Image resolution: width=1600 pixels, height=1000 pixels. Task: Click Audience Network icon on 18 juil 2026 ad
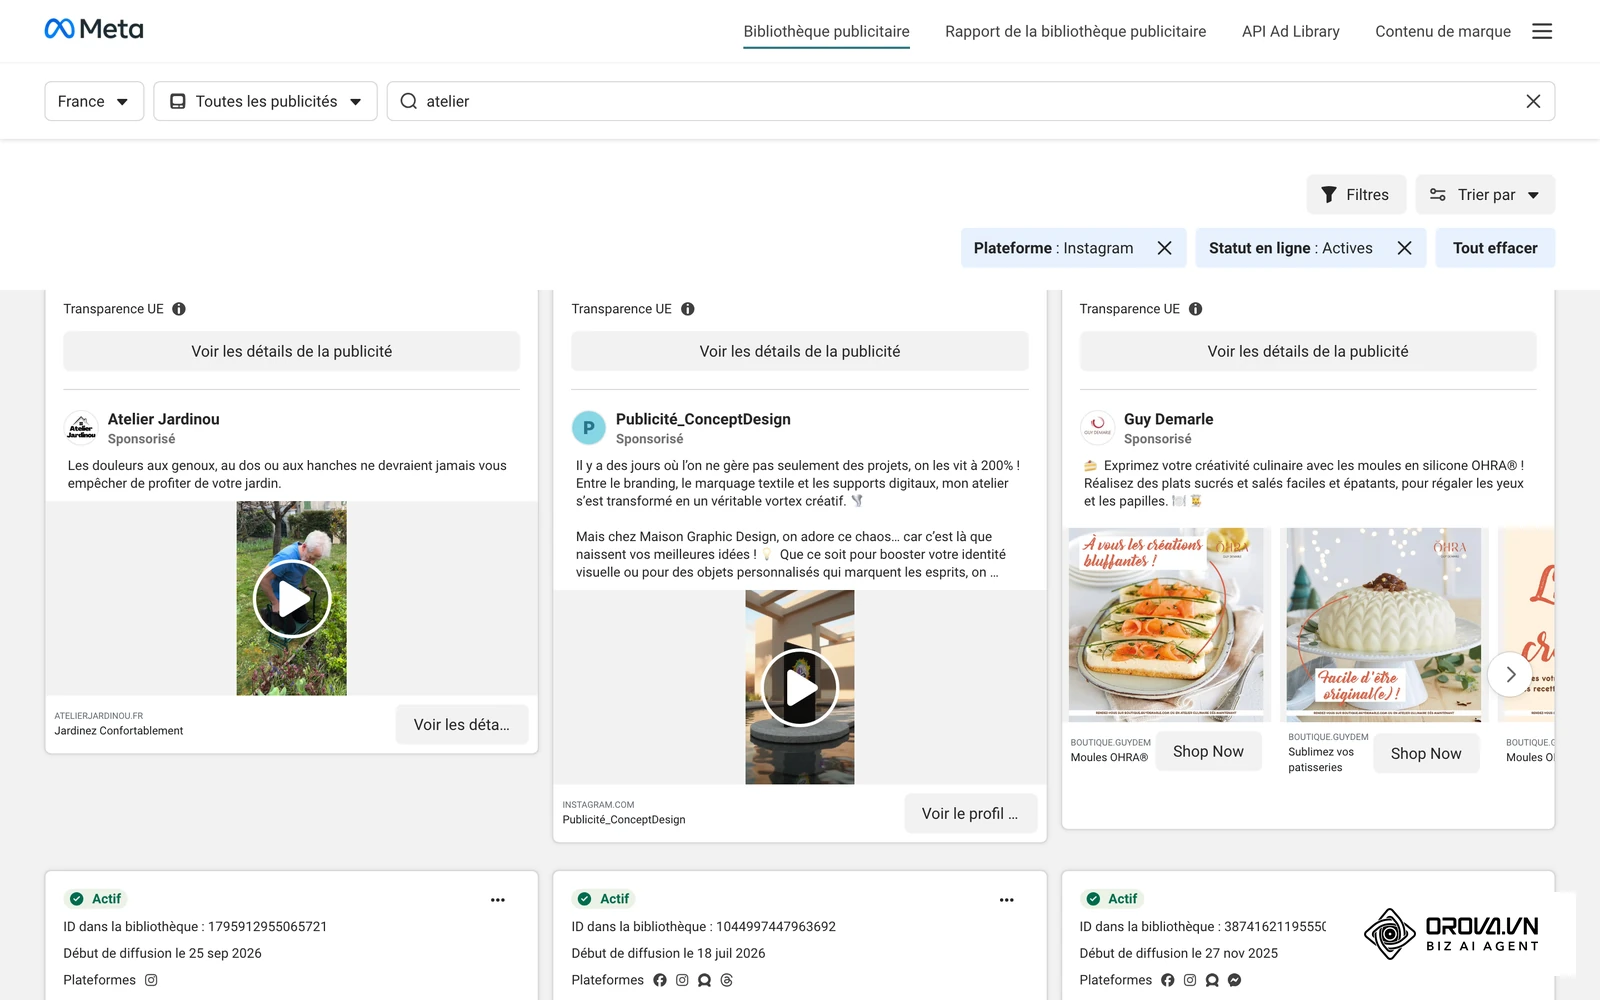tap(705, 980)
